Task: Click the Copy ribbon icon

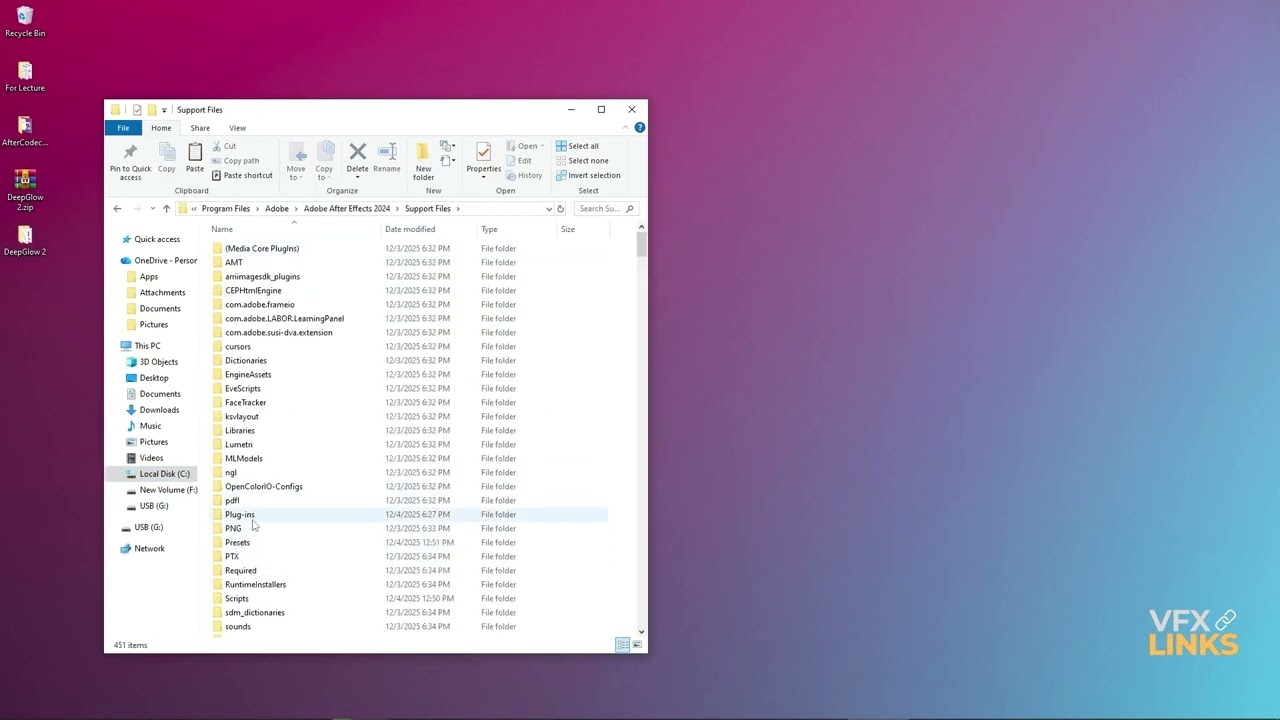Action: [167, 152]
